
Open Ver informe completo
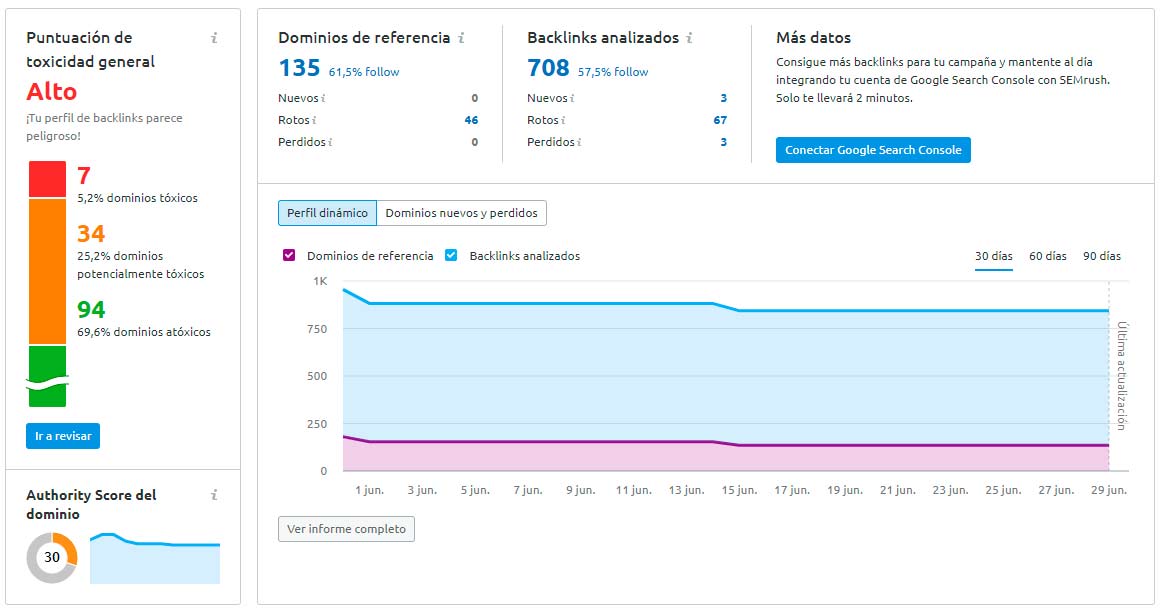[346, 529]
